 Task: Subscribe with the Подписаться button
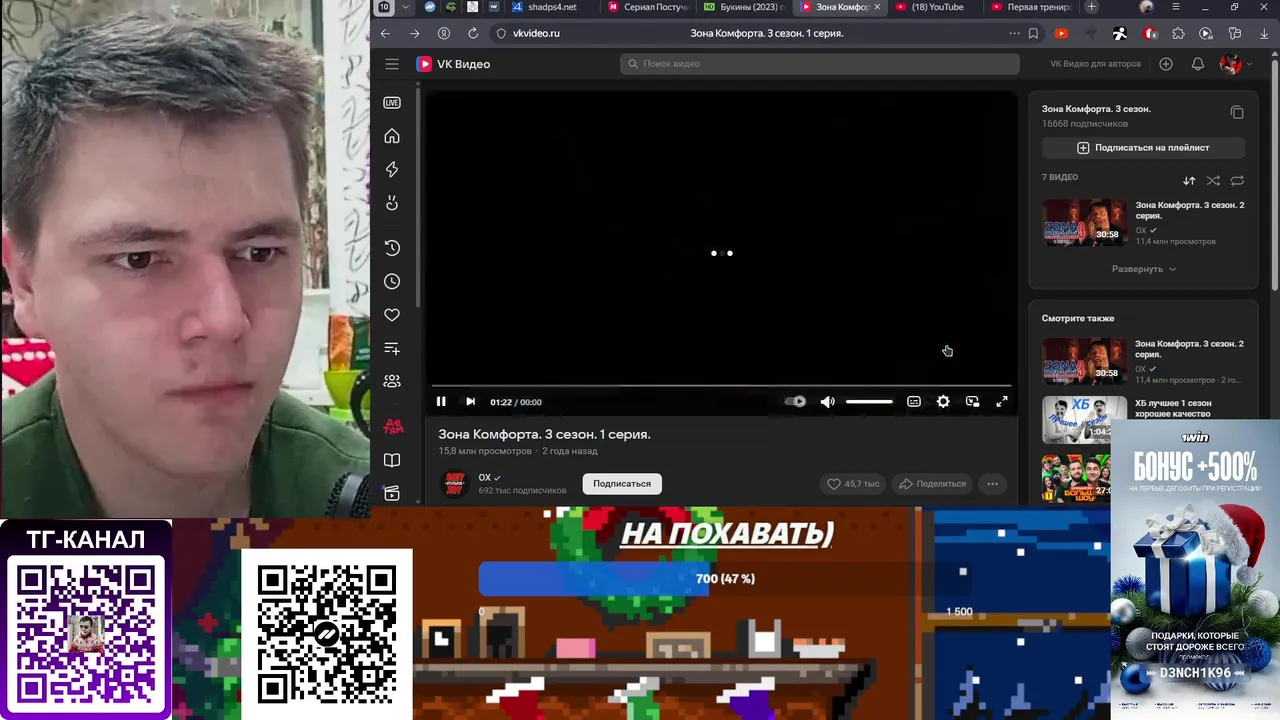point(622,484)
